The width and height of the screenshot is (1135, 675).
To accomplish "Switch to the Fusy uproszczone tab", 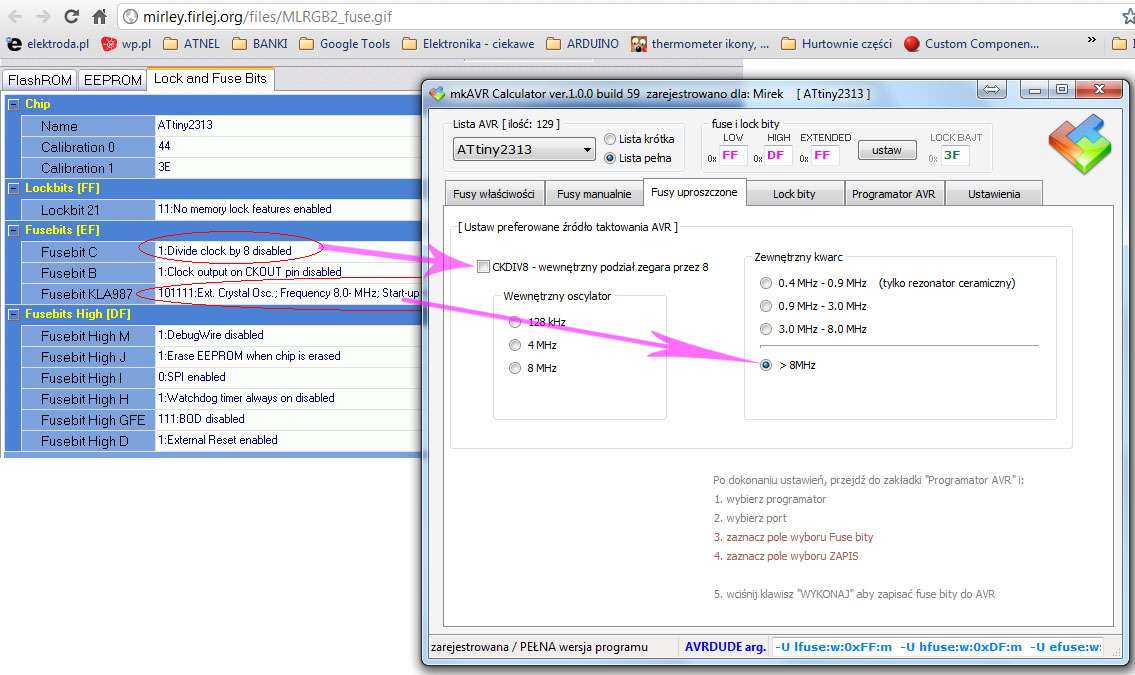I will 694,192.
